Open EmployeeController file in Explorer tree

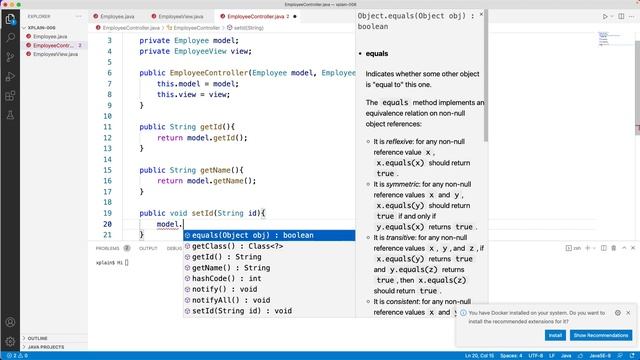click(53, 45)
